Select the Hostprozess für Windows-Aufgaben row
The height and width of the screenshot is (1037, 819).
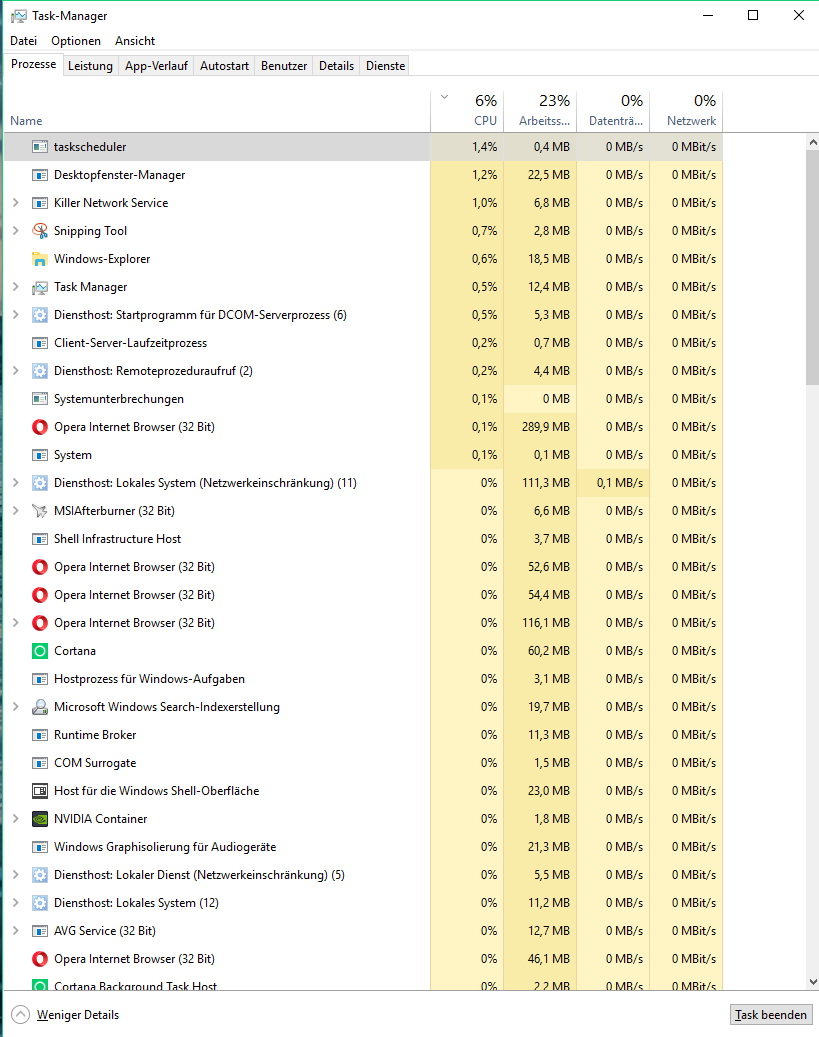point(363,679)
